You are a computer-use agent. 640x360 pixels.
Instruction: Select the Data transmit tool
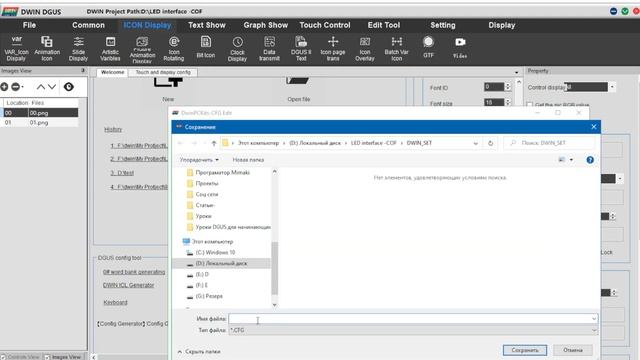(x=269, y=48)
